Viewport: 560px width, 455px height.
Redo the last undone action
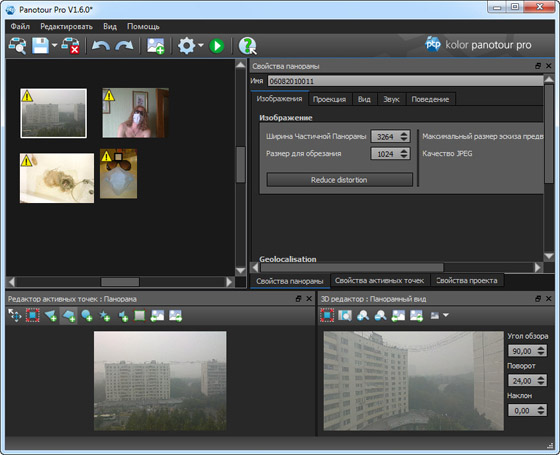pyautogui.click(x=125, y=46)
